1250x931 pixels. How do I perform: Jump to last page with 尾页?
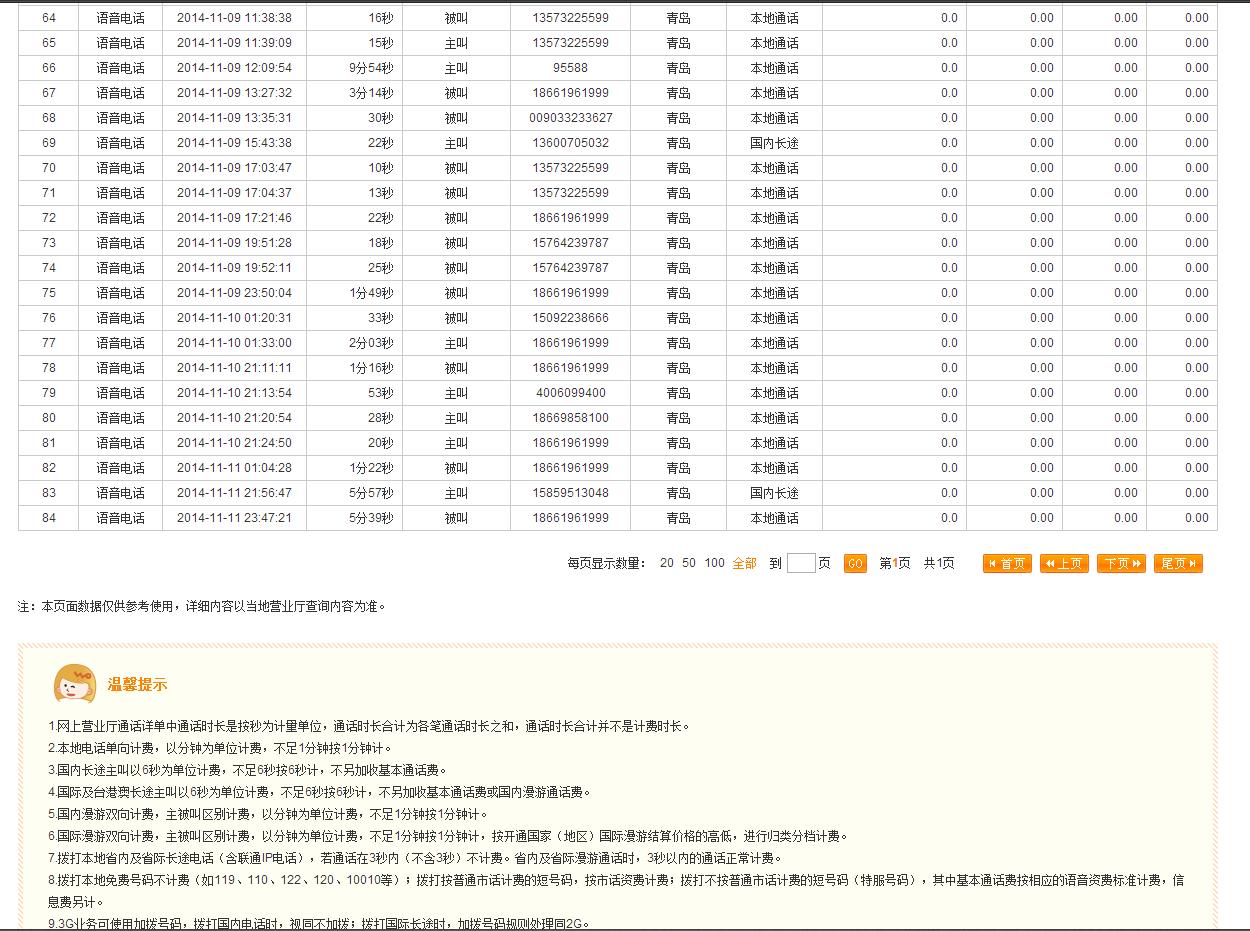point(1178,563)
